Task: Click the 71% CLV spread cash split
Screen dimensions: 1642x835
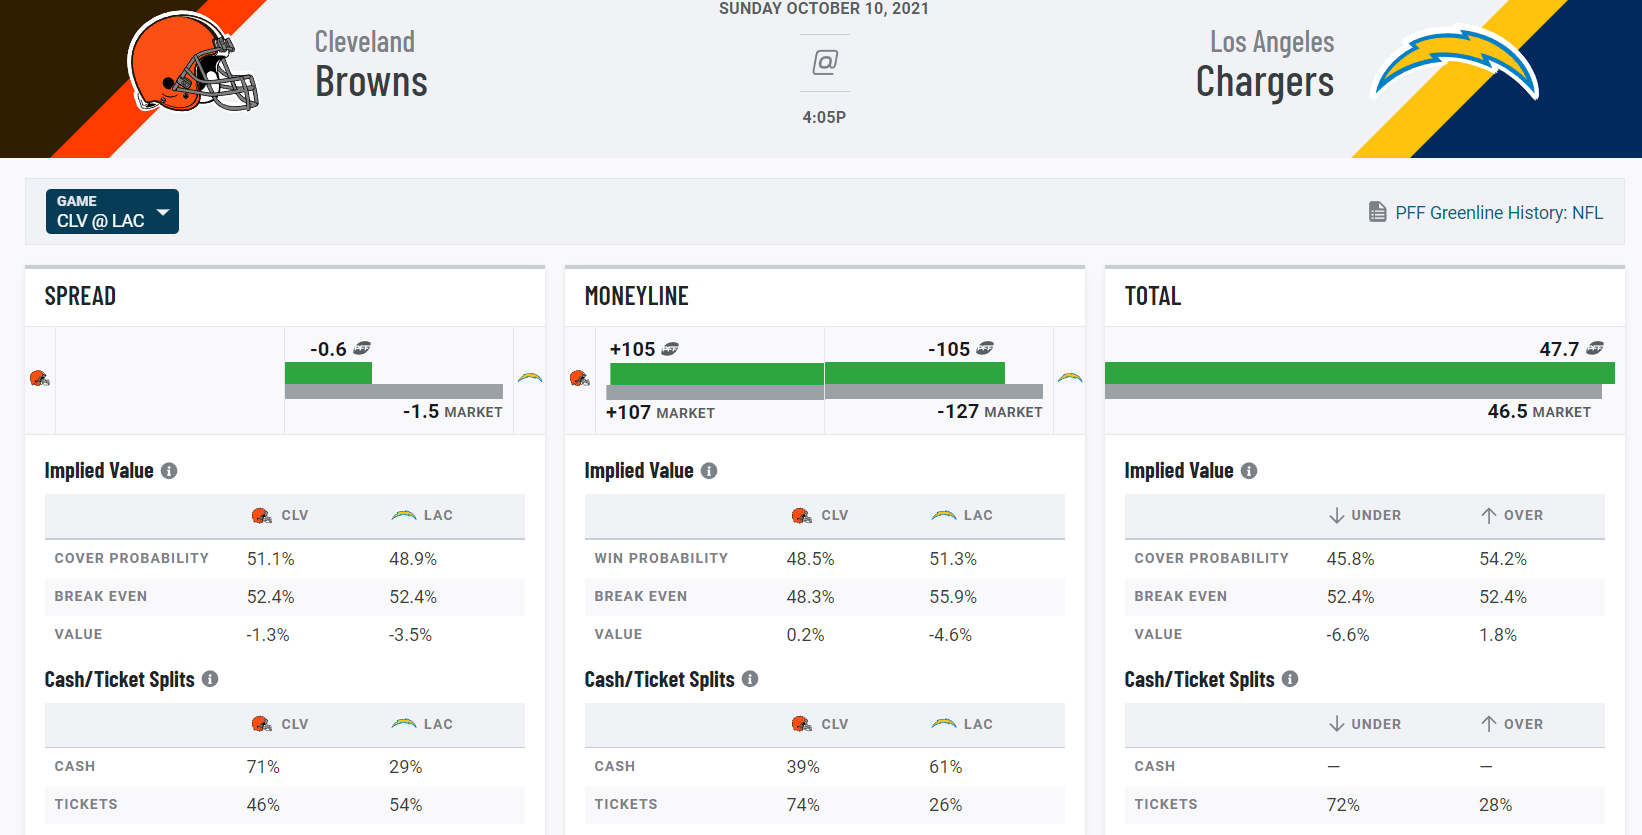Action: (x=263, y=767)
